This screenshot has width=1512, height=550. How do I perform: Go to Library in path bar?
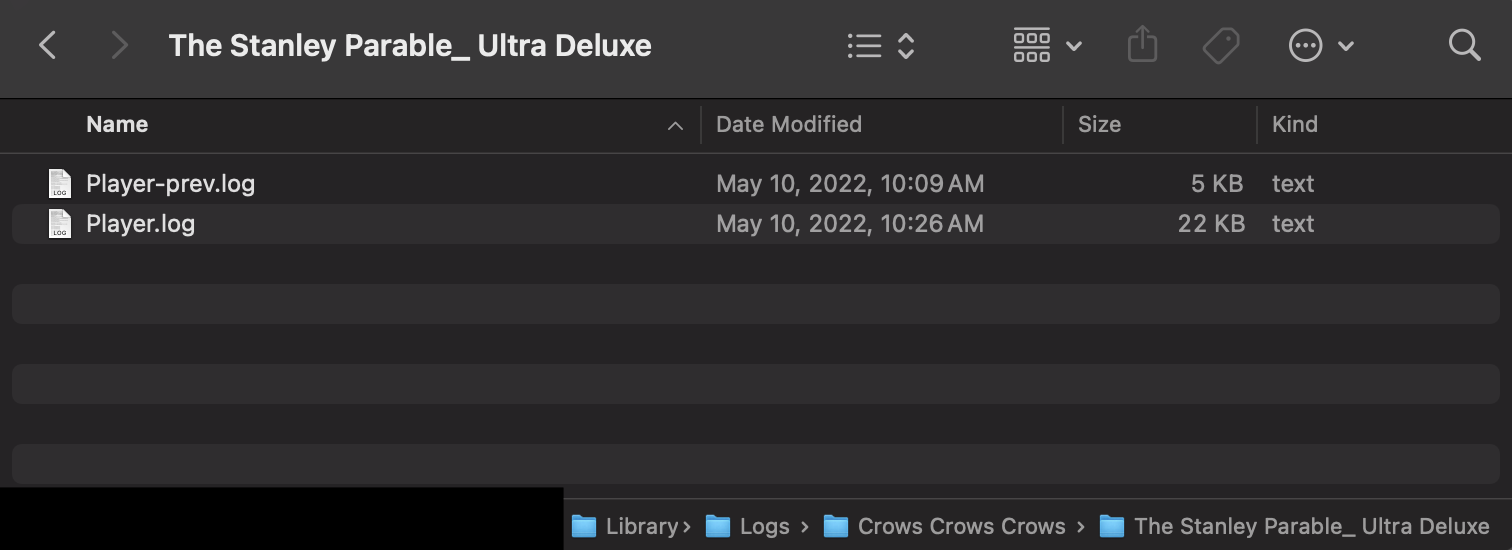(641, 526)
